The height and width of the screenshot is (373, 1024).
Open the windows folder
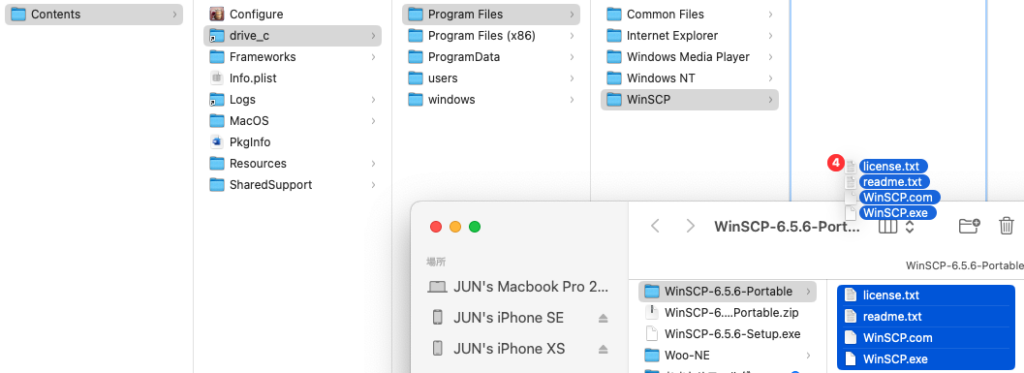(x=491, y=100)
